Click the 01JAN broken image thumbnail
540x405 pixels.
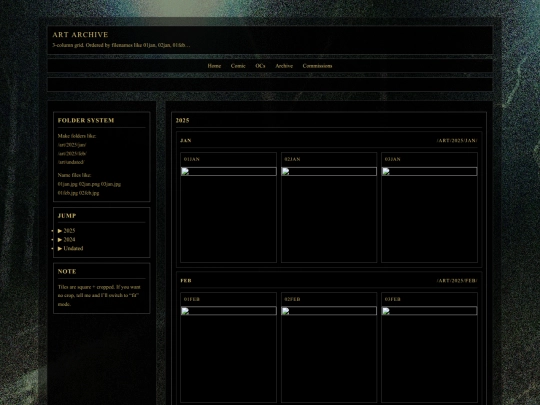228,172
